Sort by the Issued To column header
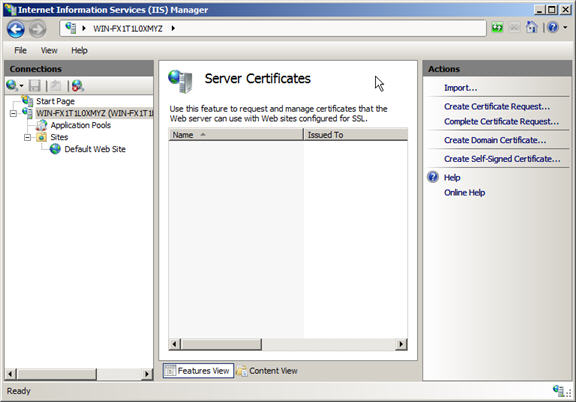This screenshot has height=402, width=576. coord(356,135)
